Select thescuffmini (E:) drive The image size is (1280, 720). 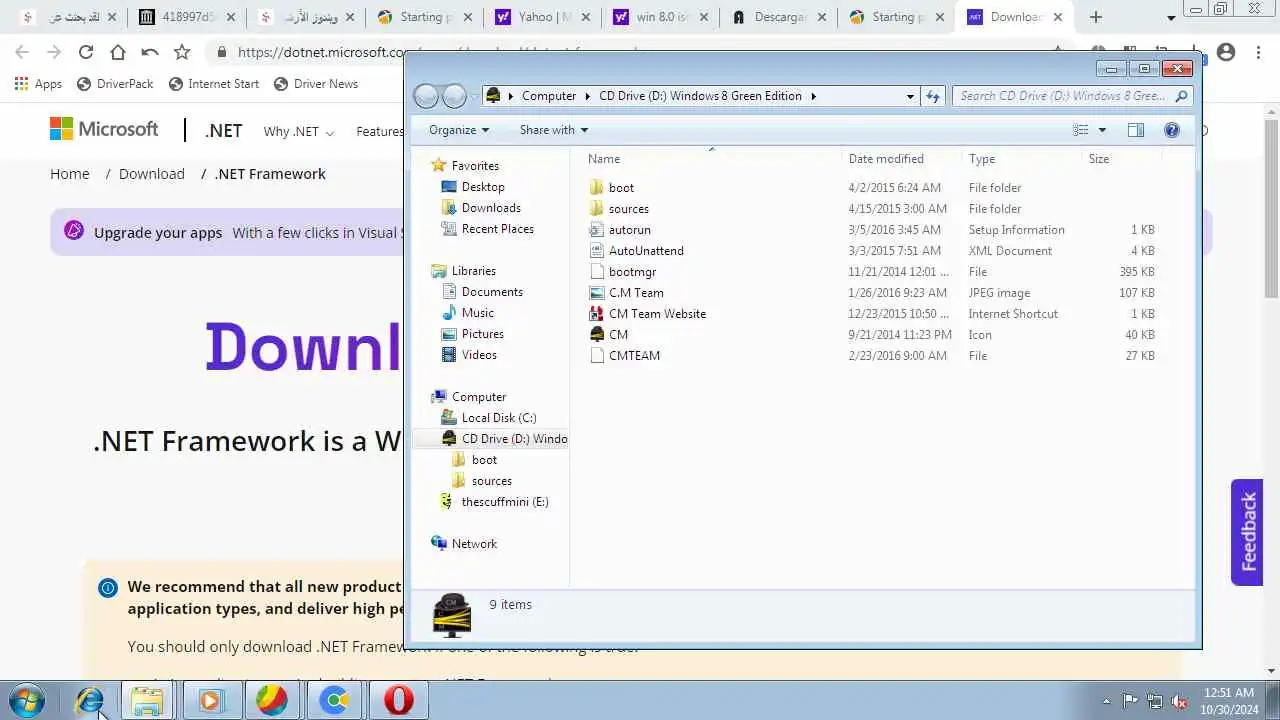point(504,502)
